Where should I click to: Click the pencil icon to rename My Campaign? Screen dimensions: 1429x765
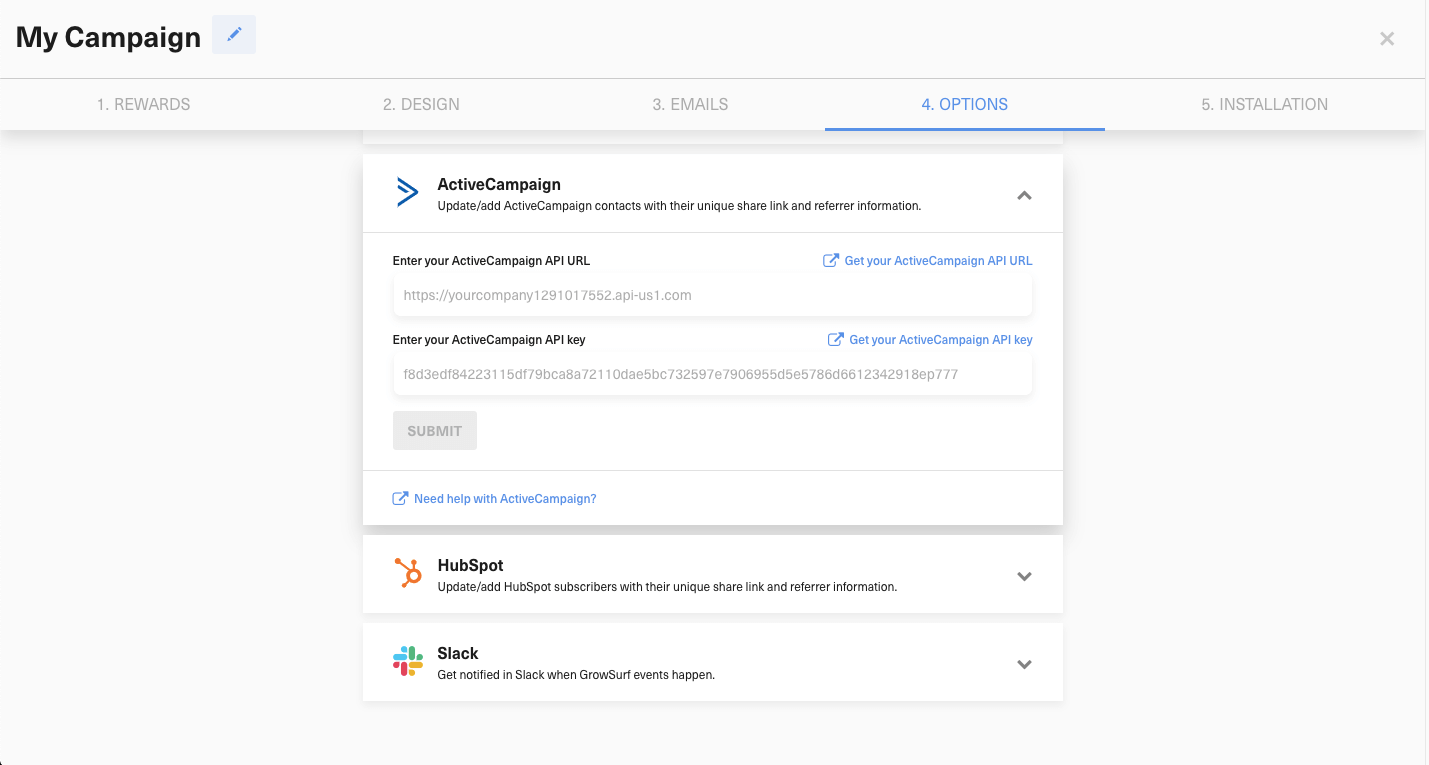234,34
